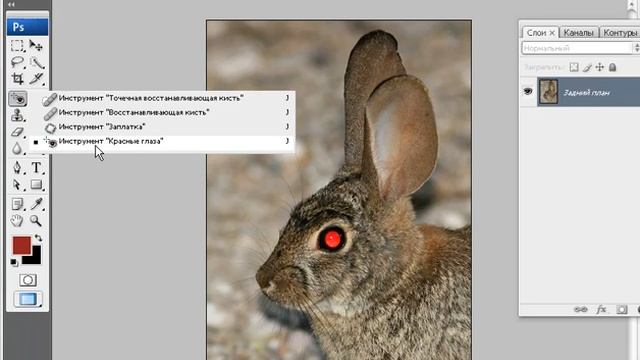Select the Hand tool
Viewport: 640px width, 360px height.
17,221
